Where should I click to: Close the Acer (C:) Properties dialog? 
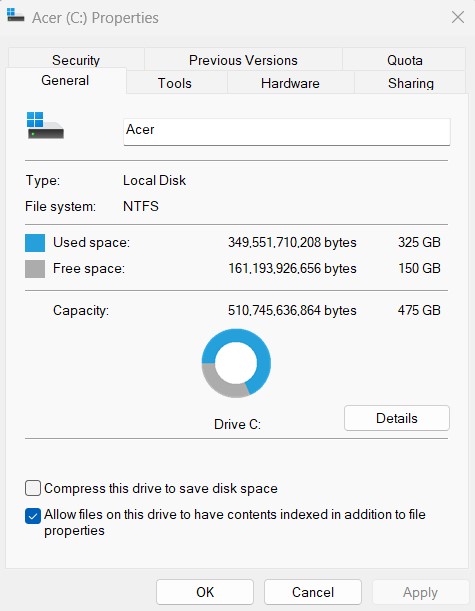[x=458, y=17]
